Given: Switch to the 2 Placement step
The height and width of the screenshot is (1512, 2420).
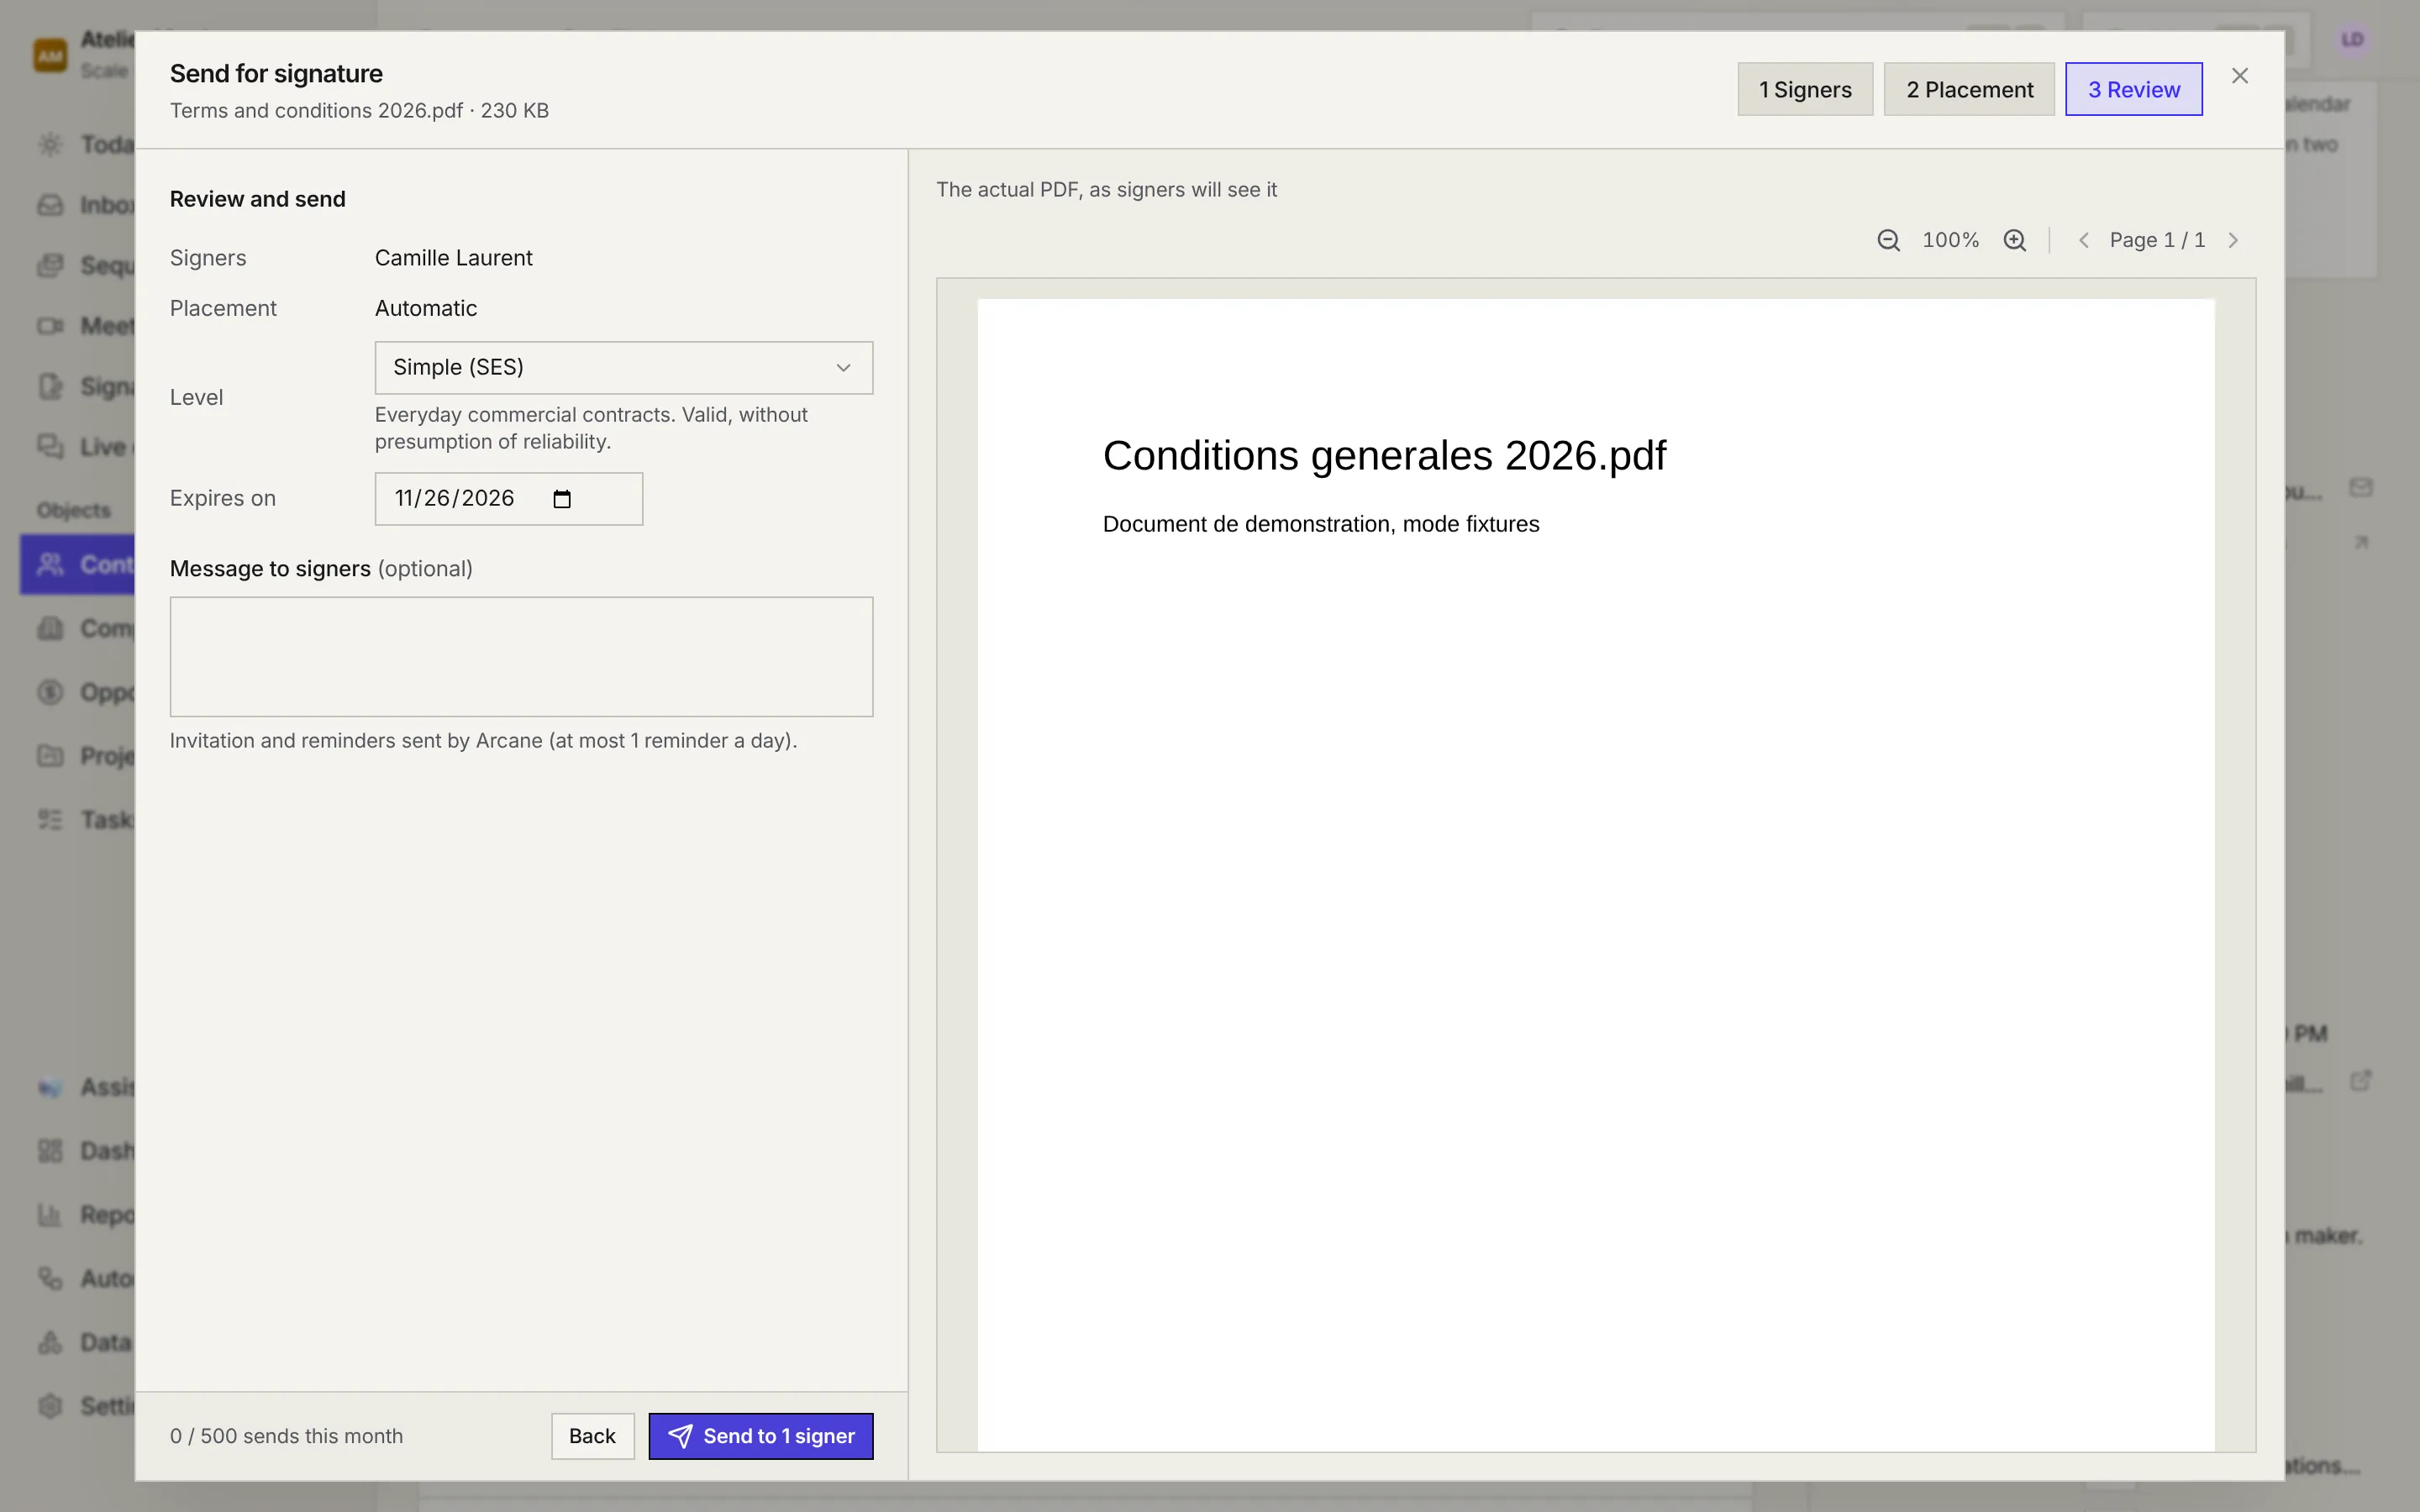Looking at the screenshot, I should [1969, 89].
